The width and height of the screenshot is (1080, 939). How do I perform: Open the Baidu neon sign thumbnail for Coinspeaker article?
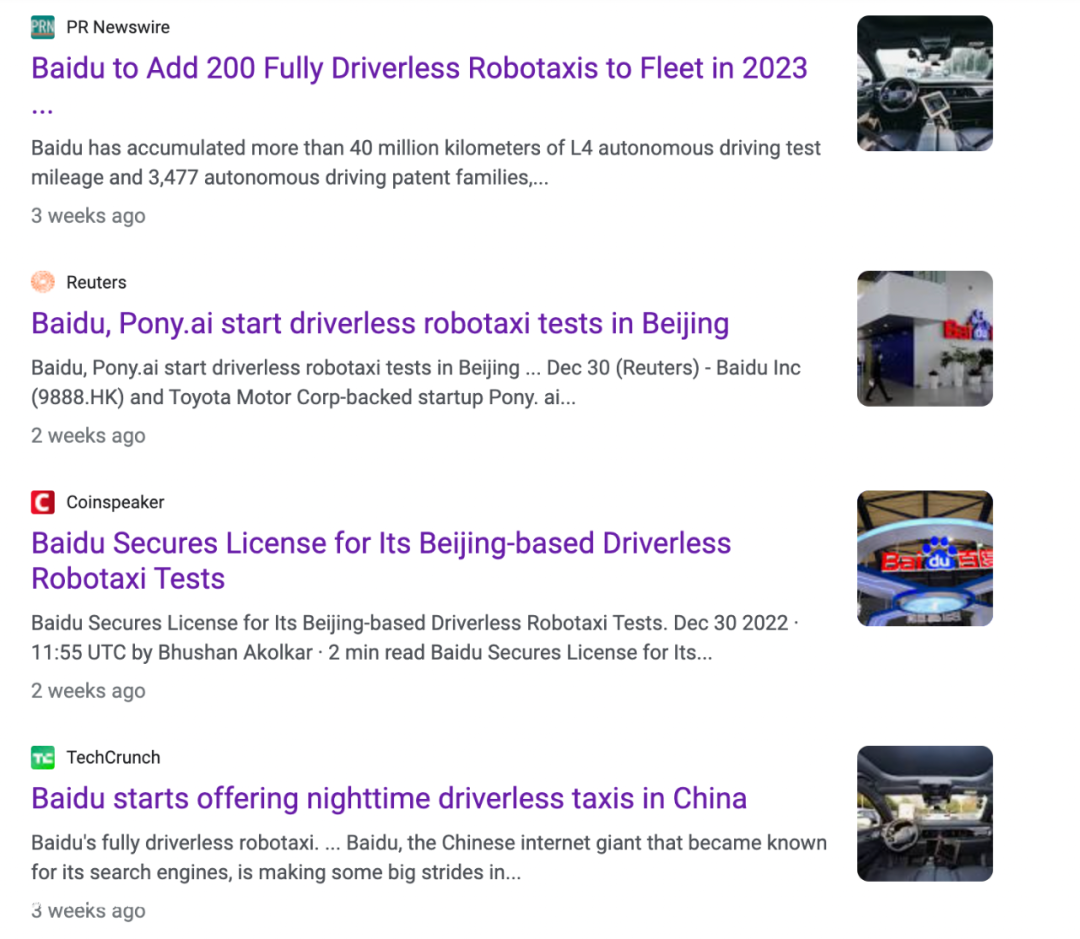click(924, 558)
